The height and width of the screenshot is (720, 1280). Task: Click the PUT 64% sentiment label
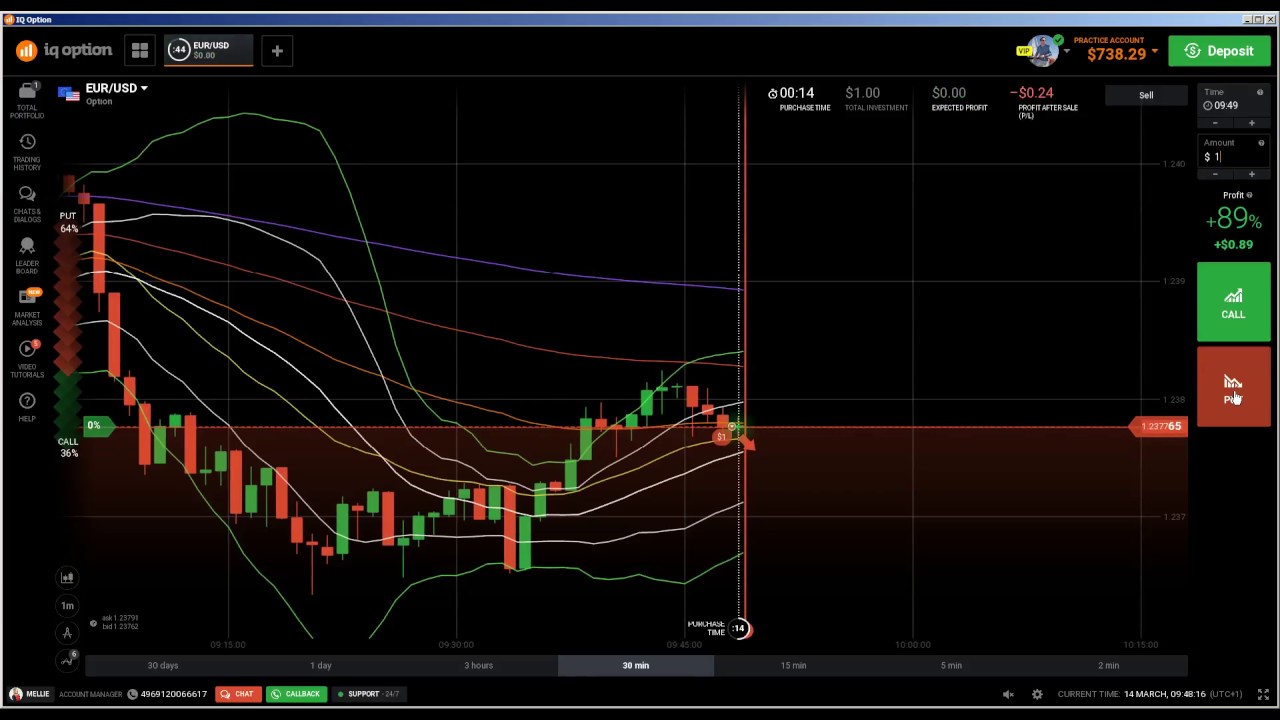click(68, 222)
